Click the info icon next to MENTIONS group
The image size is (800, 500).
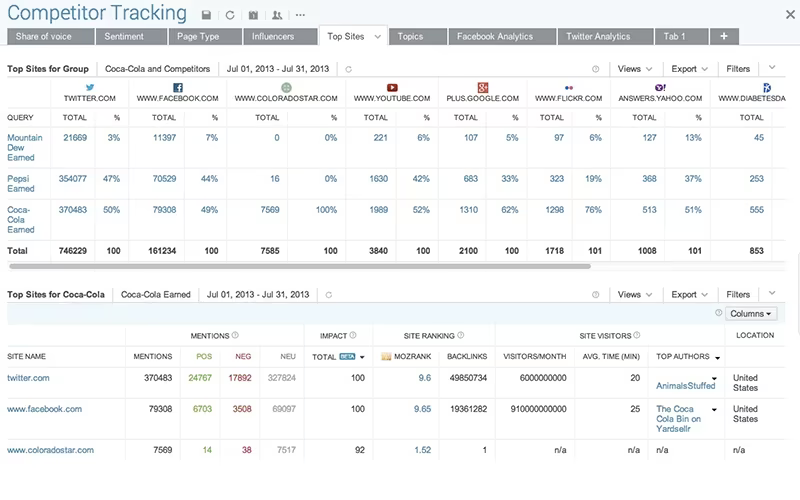coord(235,335)
